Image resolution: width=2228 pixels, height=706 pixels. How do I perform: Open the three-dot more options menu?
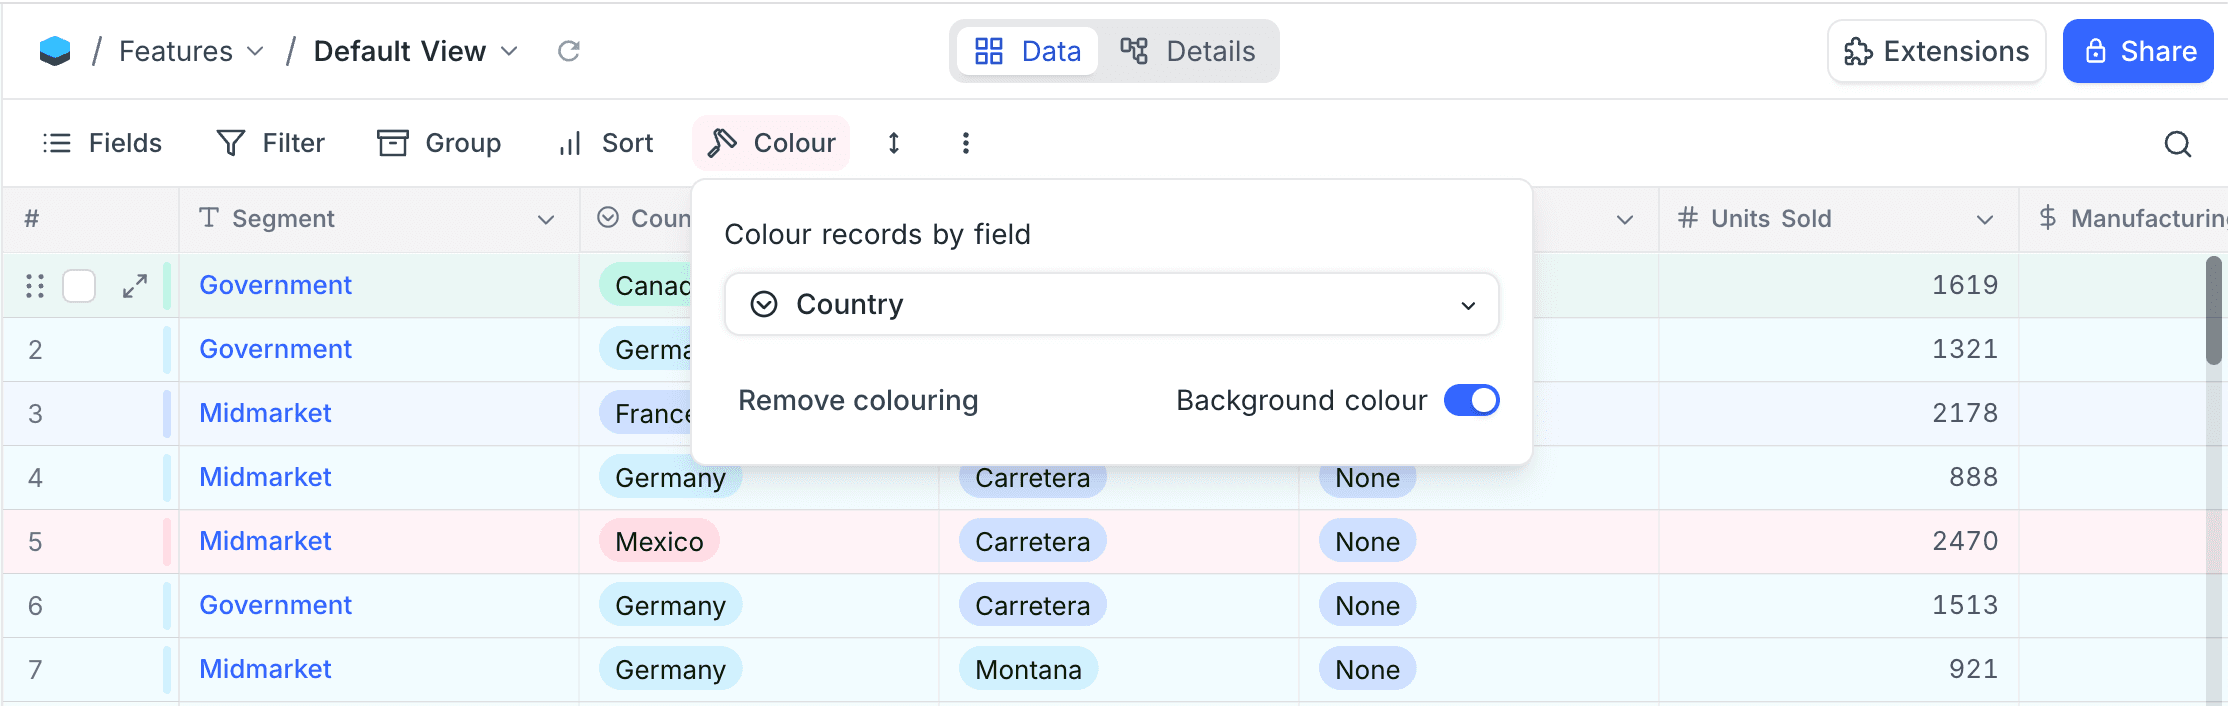coord(965,143)
